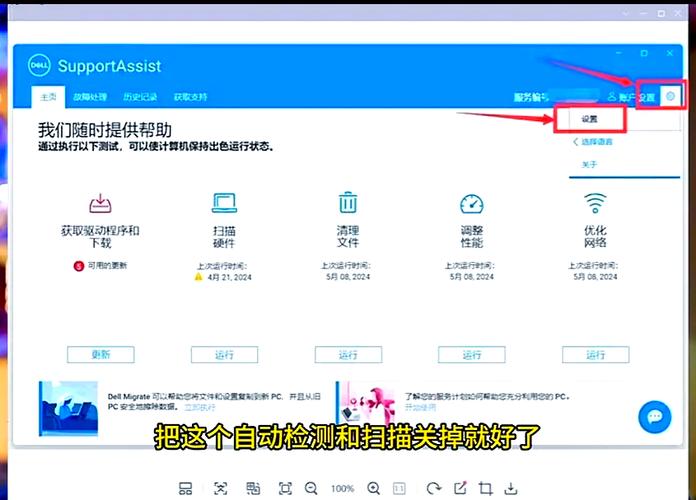The height and width of the screenshot is (500, 696).
Task: Click the 1:1 actual size icon
Action: coord(399,489)
